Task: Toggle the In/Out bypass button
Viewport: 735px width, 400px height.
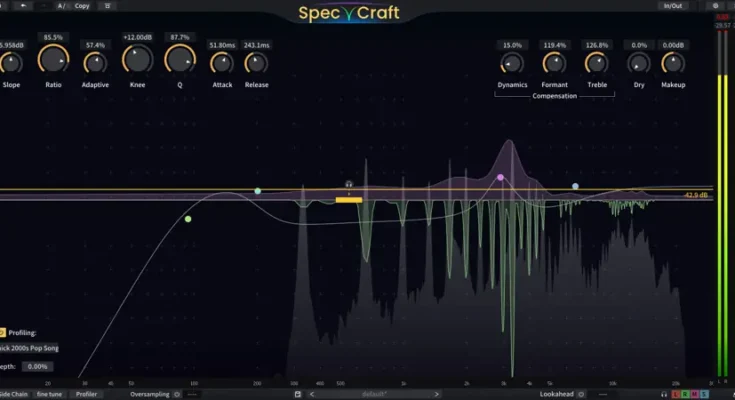Action: (x=674, y=5)
